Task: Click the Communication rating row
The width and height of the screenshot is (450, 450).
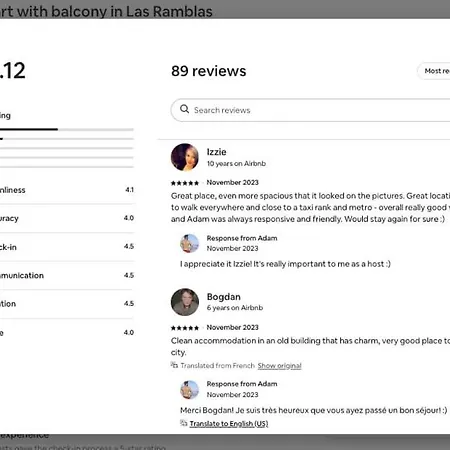Action: (x=67, y=275)
